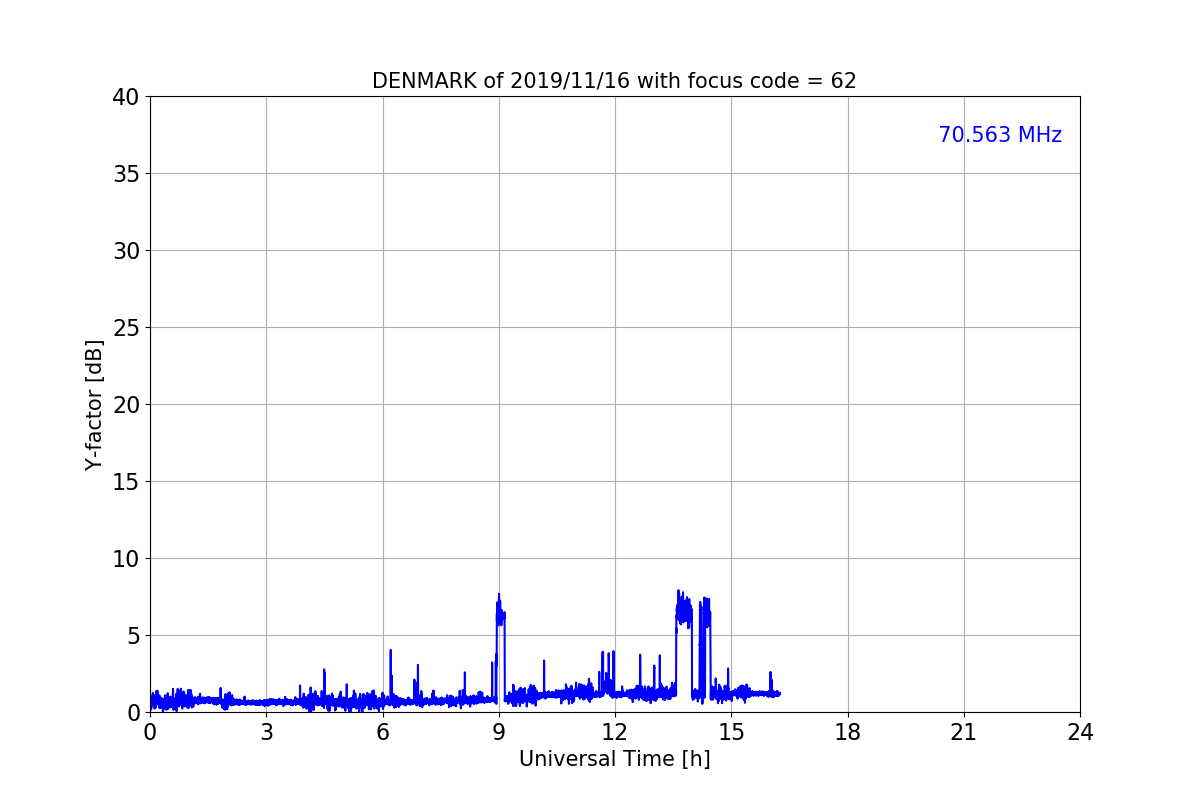Click x-axis tick label '18'
1200x800 pixels.
click(x=848, y=732)
